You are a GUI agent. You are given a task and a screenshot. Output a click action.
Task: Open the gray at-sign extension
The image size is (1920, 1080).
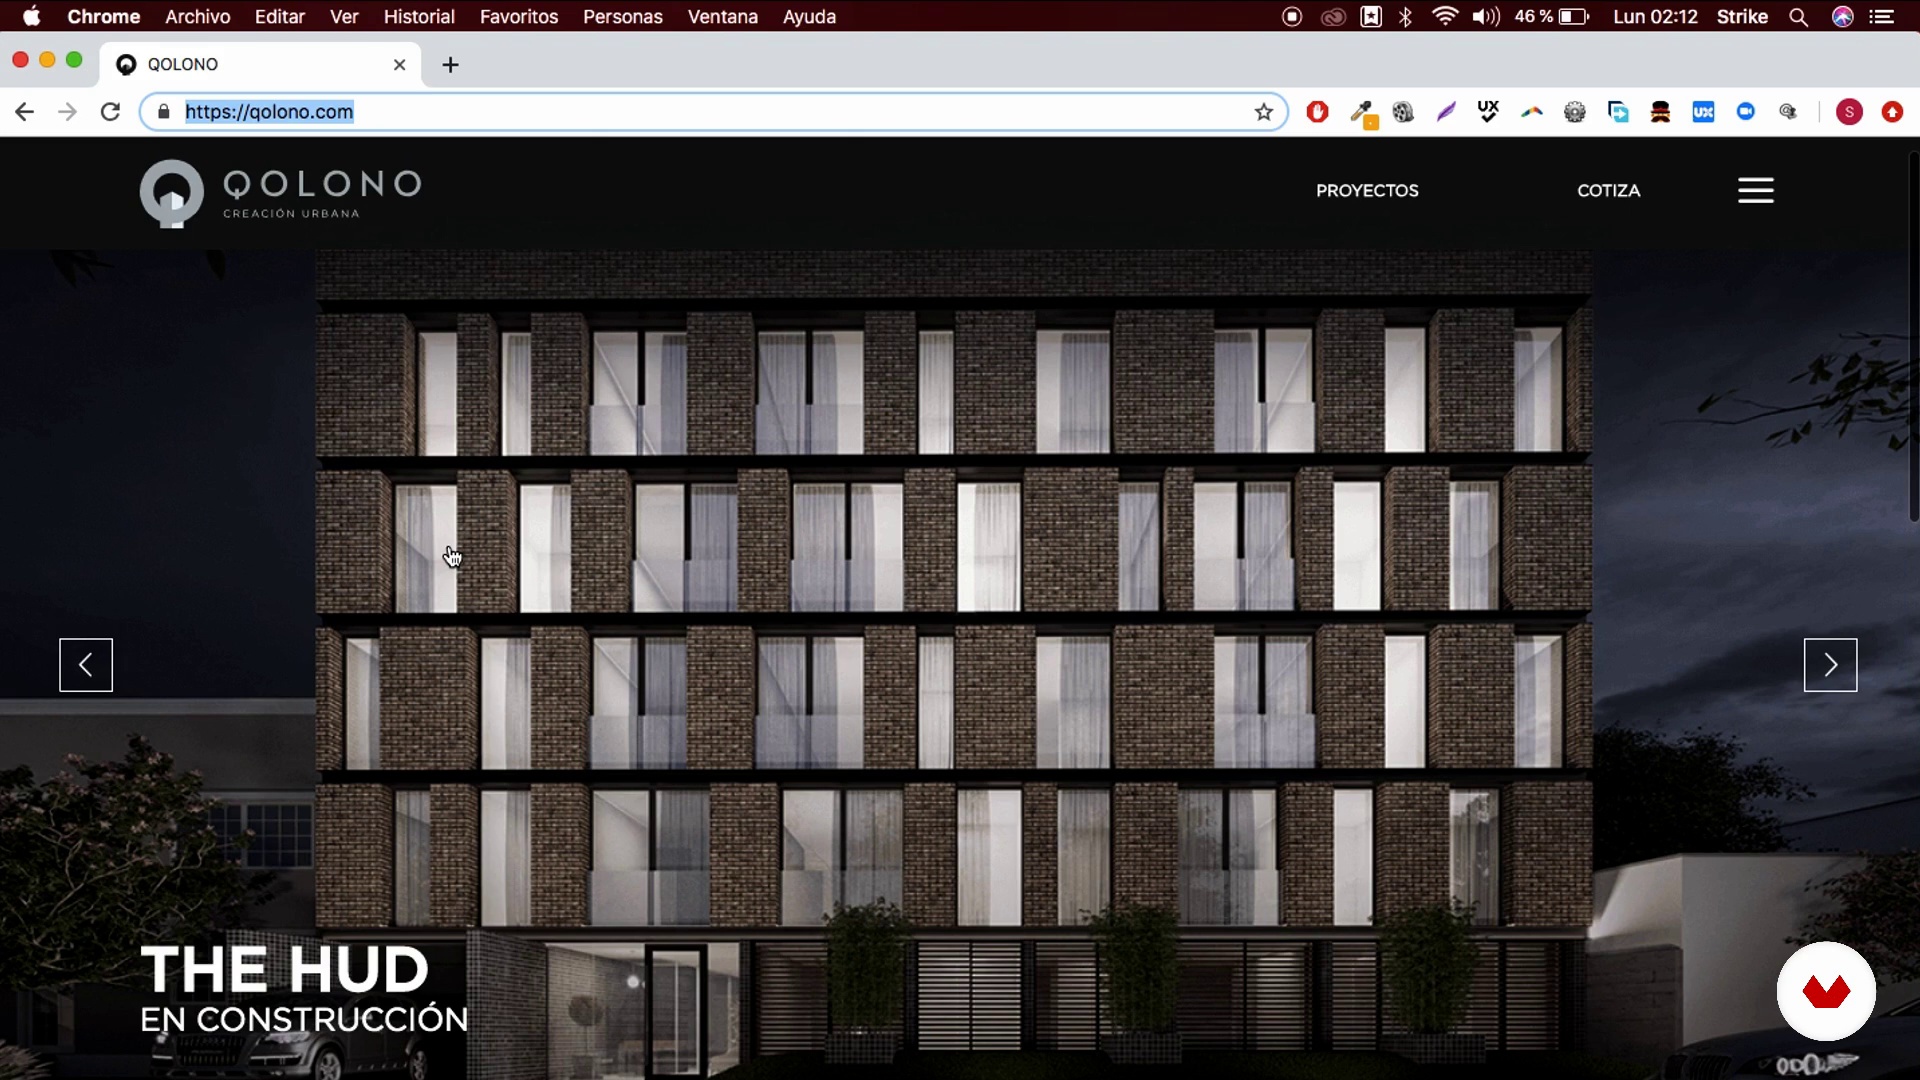(1789, 112)
